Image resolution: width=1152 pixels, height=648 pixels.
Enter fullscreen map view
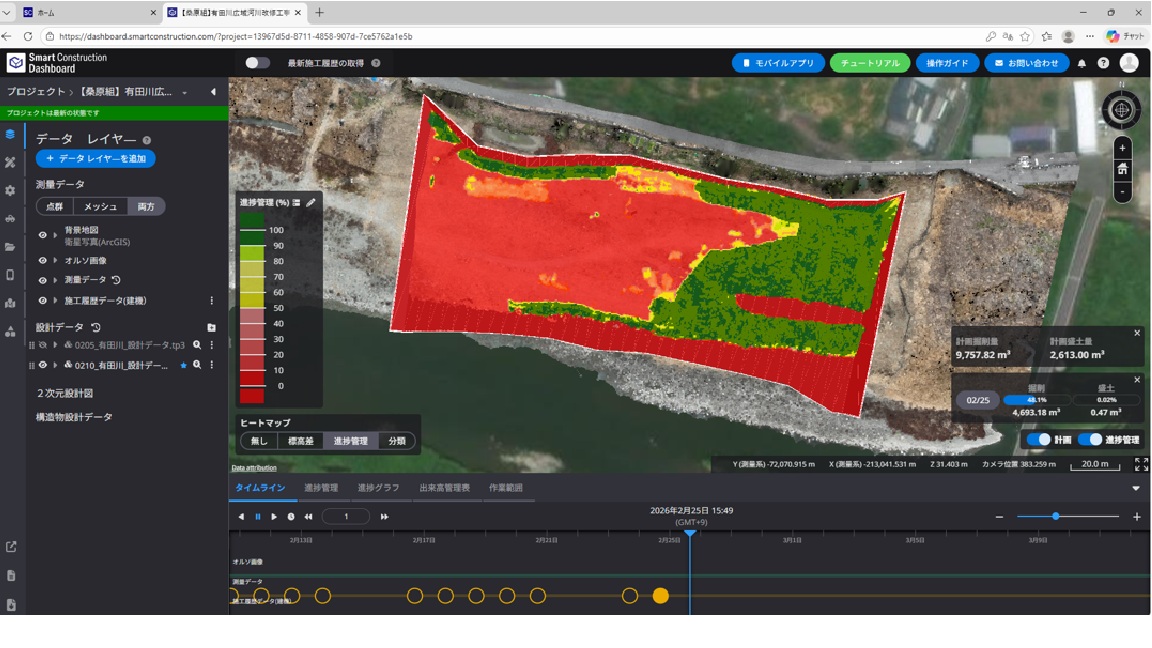(x=1141, y=464)
